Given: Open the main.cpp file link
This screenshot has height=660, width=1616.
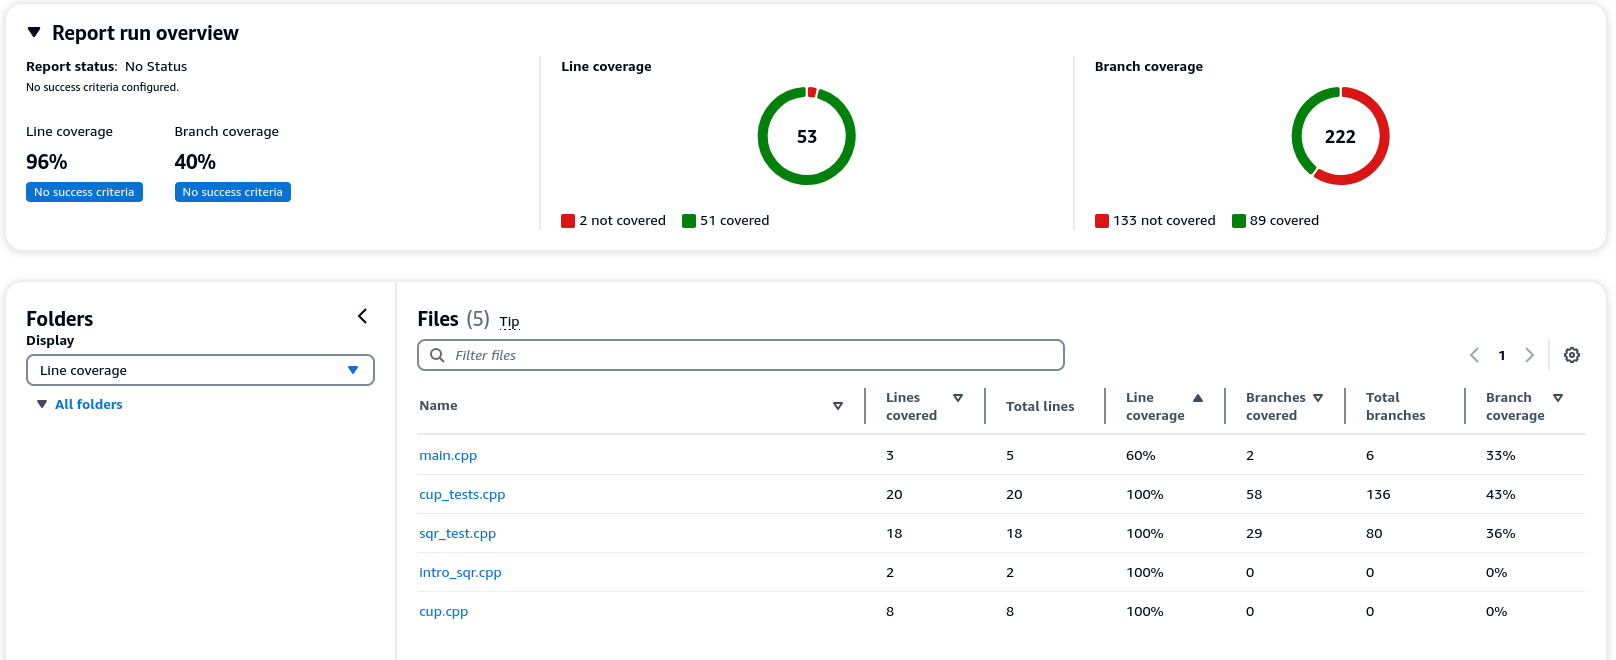Looking at the screenshot, I should tap(448, 456).
